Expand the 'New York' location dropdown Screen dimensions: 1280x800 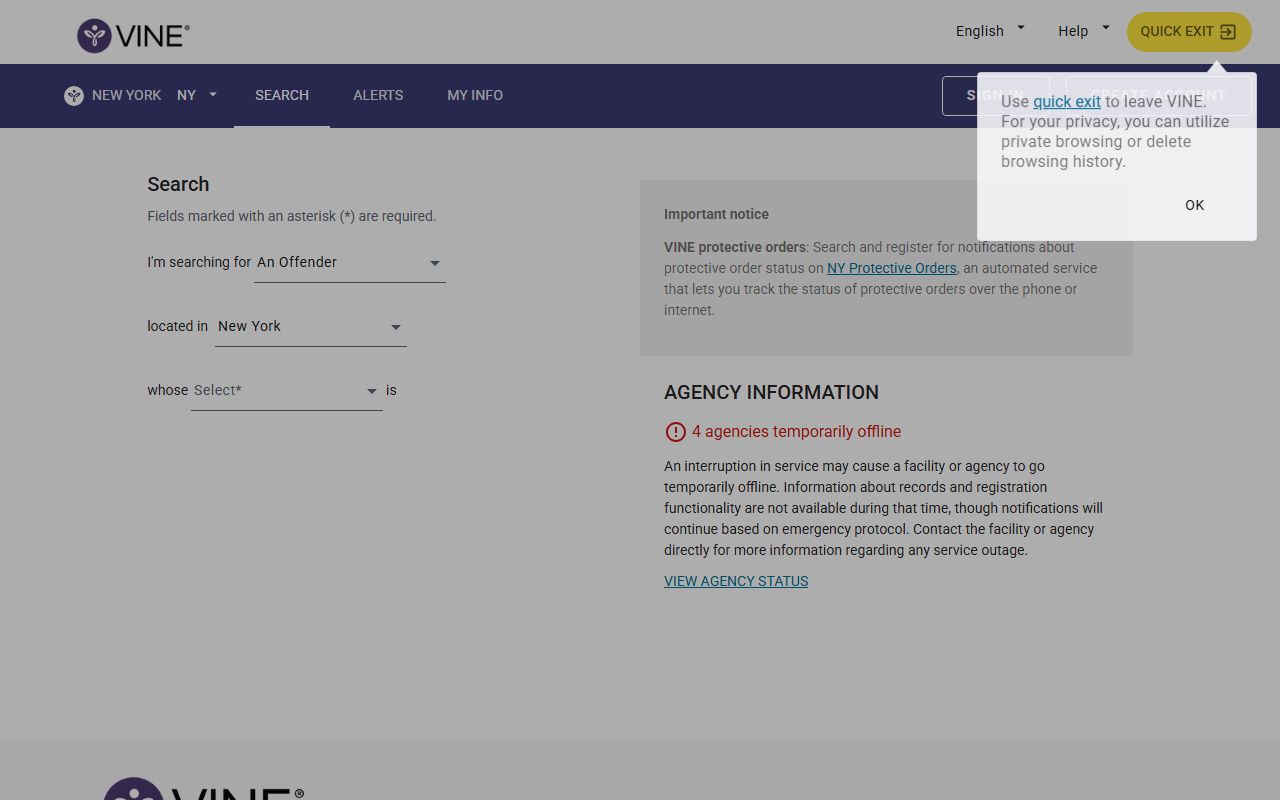(310, 327)
